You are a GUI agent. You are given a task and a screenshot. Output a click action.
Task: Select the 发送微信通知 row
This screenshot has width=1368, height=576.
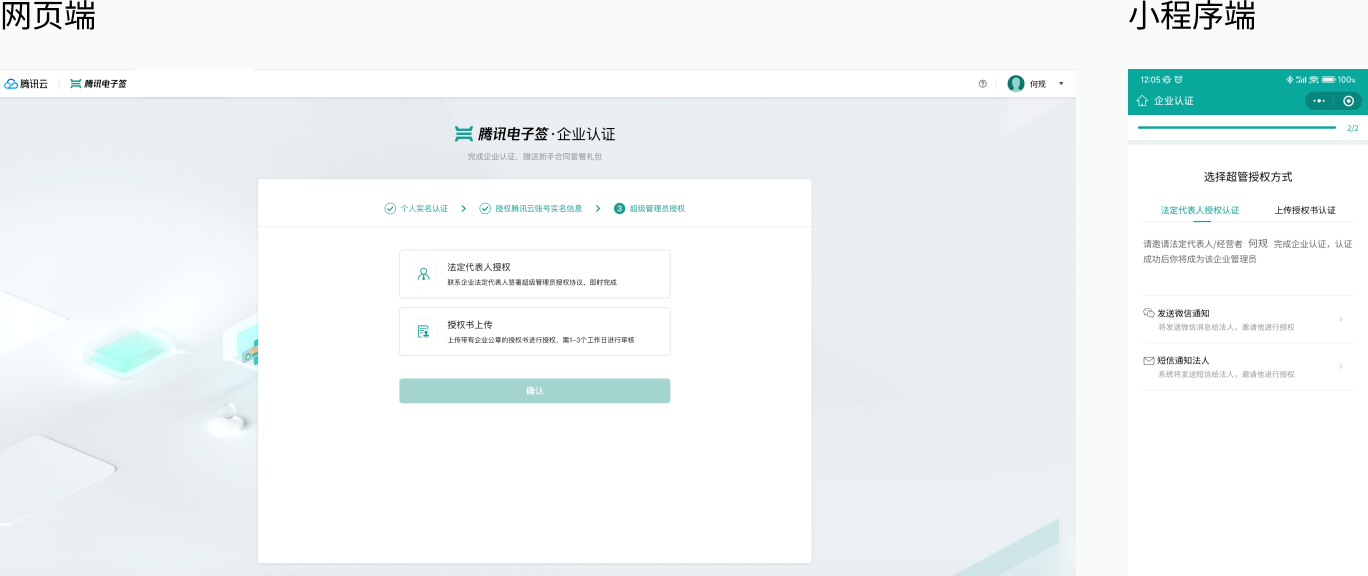[1247, 319]
